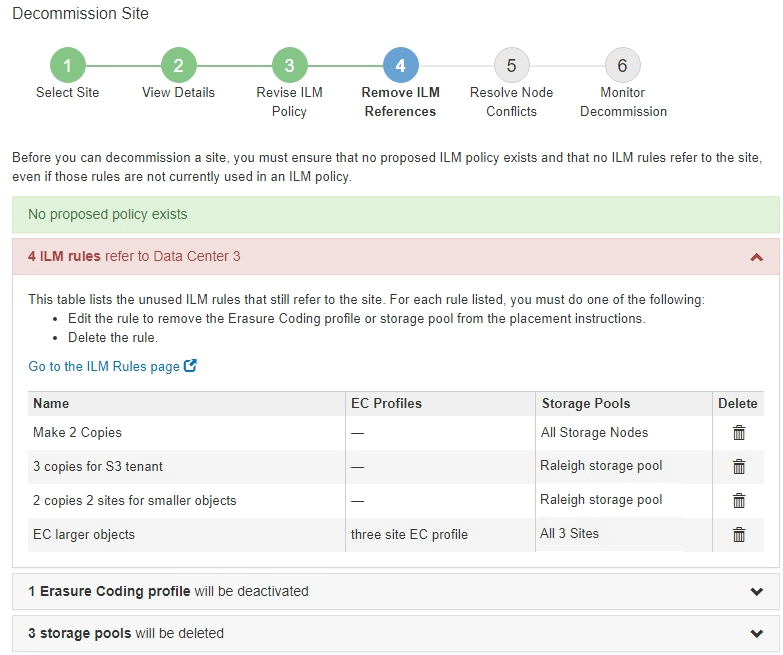Image resolution: width=783 pixels, height=655 pixels.
Task: Click the Name column header
Action: coord(51,403)
